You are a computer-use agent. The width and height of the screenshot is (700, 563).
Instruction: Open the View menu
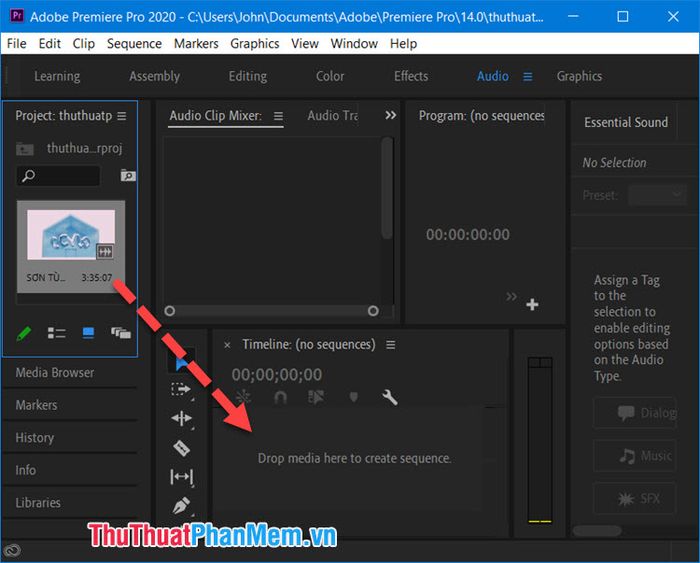click(x=305, y=44)
